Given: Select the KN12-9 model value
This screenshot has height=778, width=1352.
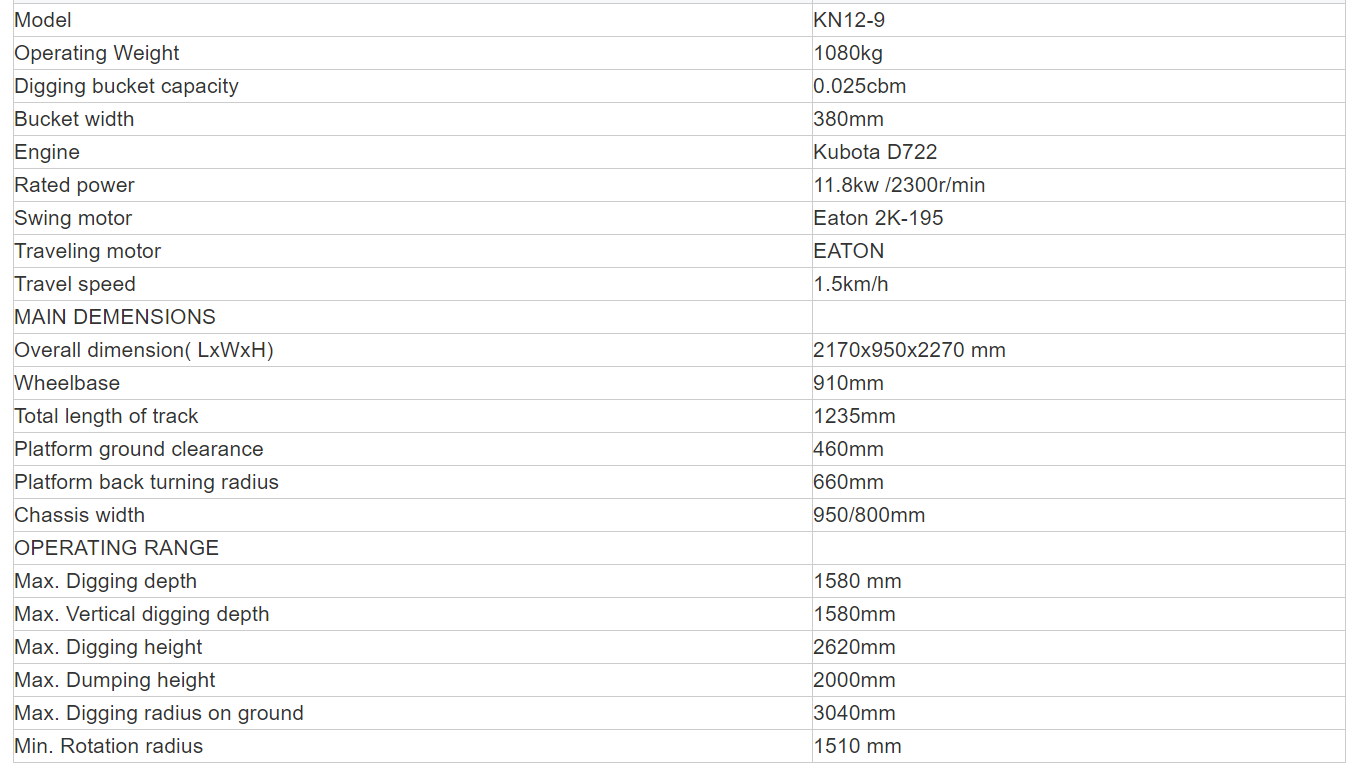Looking at the screenshot, I should pyautogui.click(x=849, y=20).
